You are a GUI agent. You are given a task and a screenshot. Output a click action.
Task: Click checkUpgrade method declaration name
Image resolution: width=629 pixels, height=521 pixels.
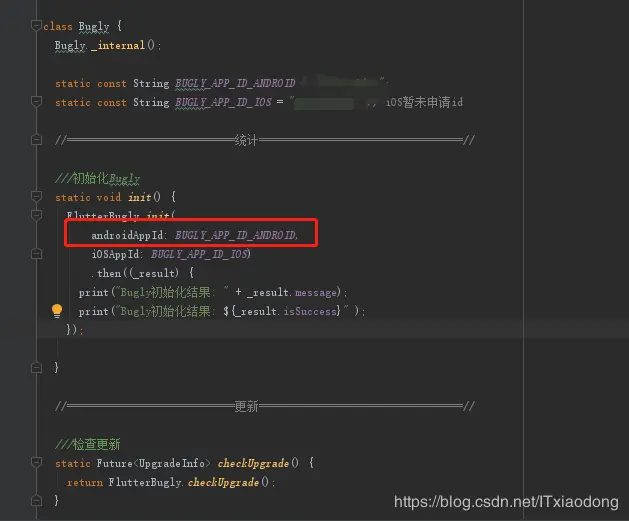pos(253,463)
